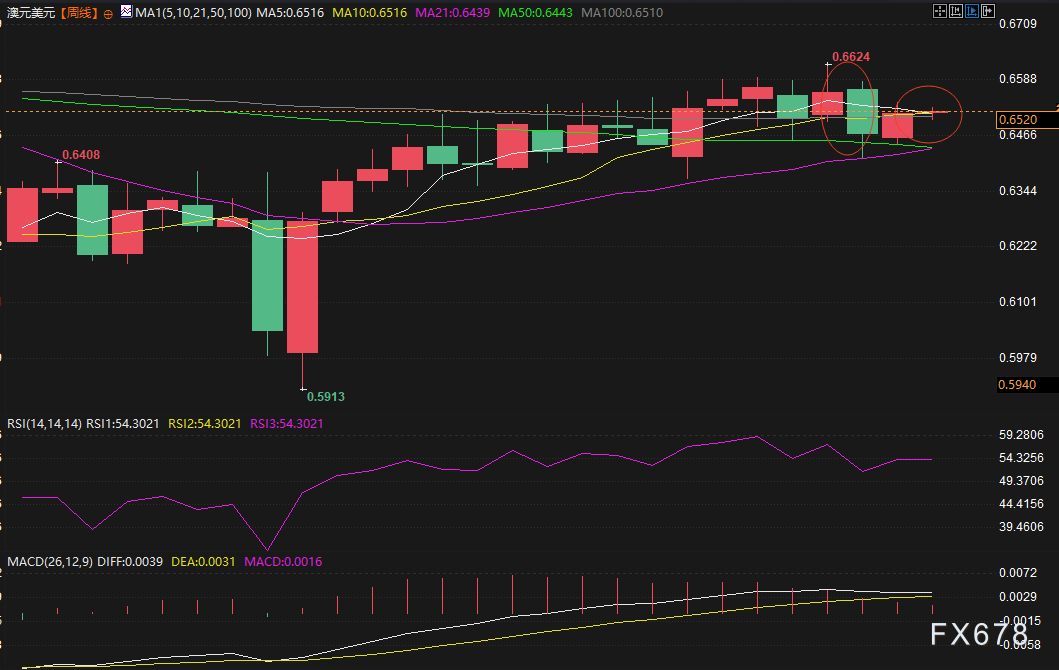This screenshot has height=670, width=1059.
Task: Click the 0.6624 high price label
Action: 851,57
